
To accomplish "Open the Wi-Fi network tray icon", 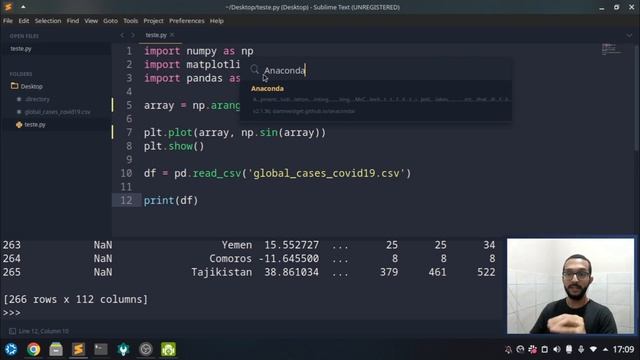I will [x=593, y=349].
